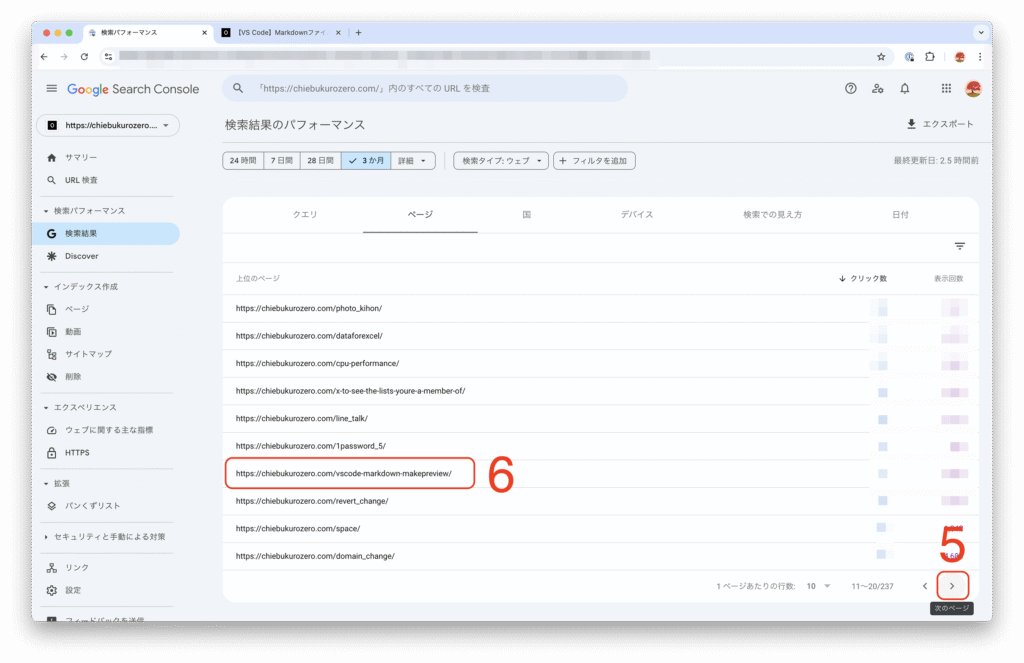Open Chrome's three-dot menu
Image resolution: width=1024 pixels, height=663 pixels.
980,57
